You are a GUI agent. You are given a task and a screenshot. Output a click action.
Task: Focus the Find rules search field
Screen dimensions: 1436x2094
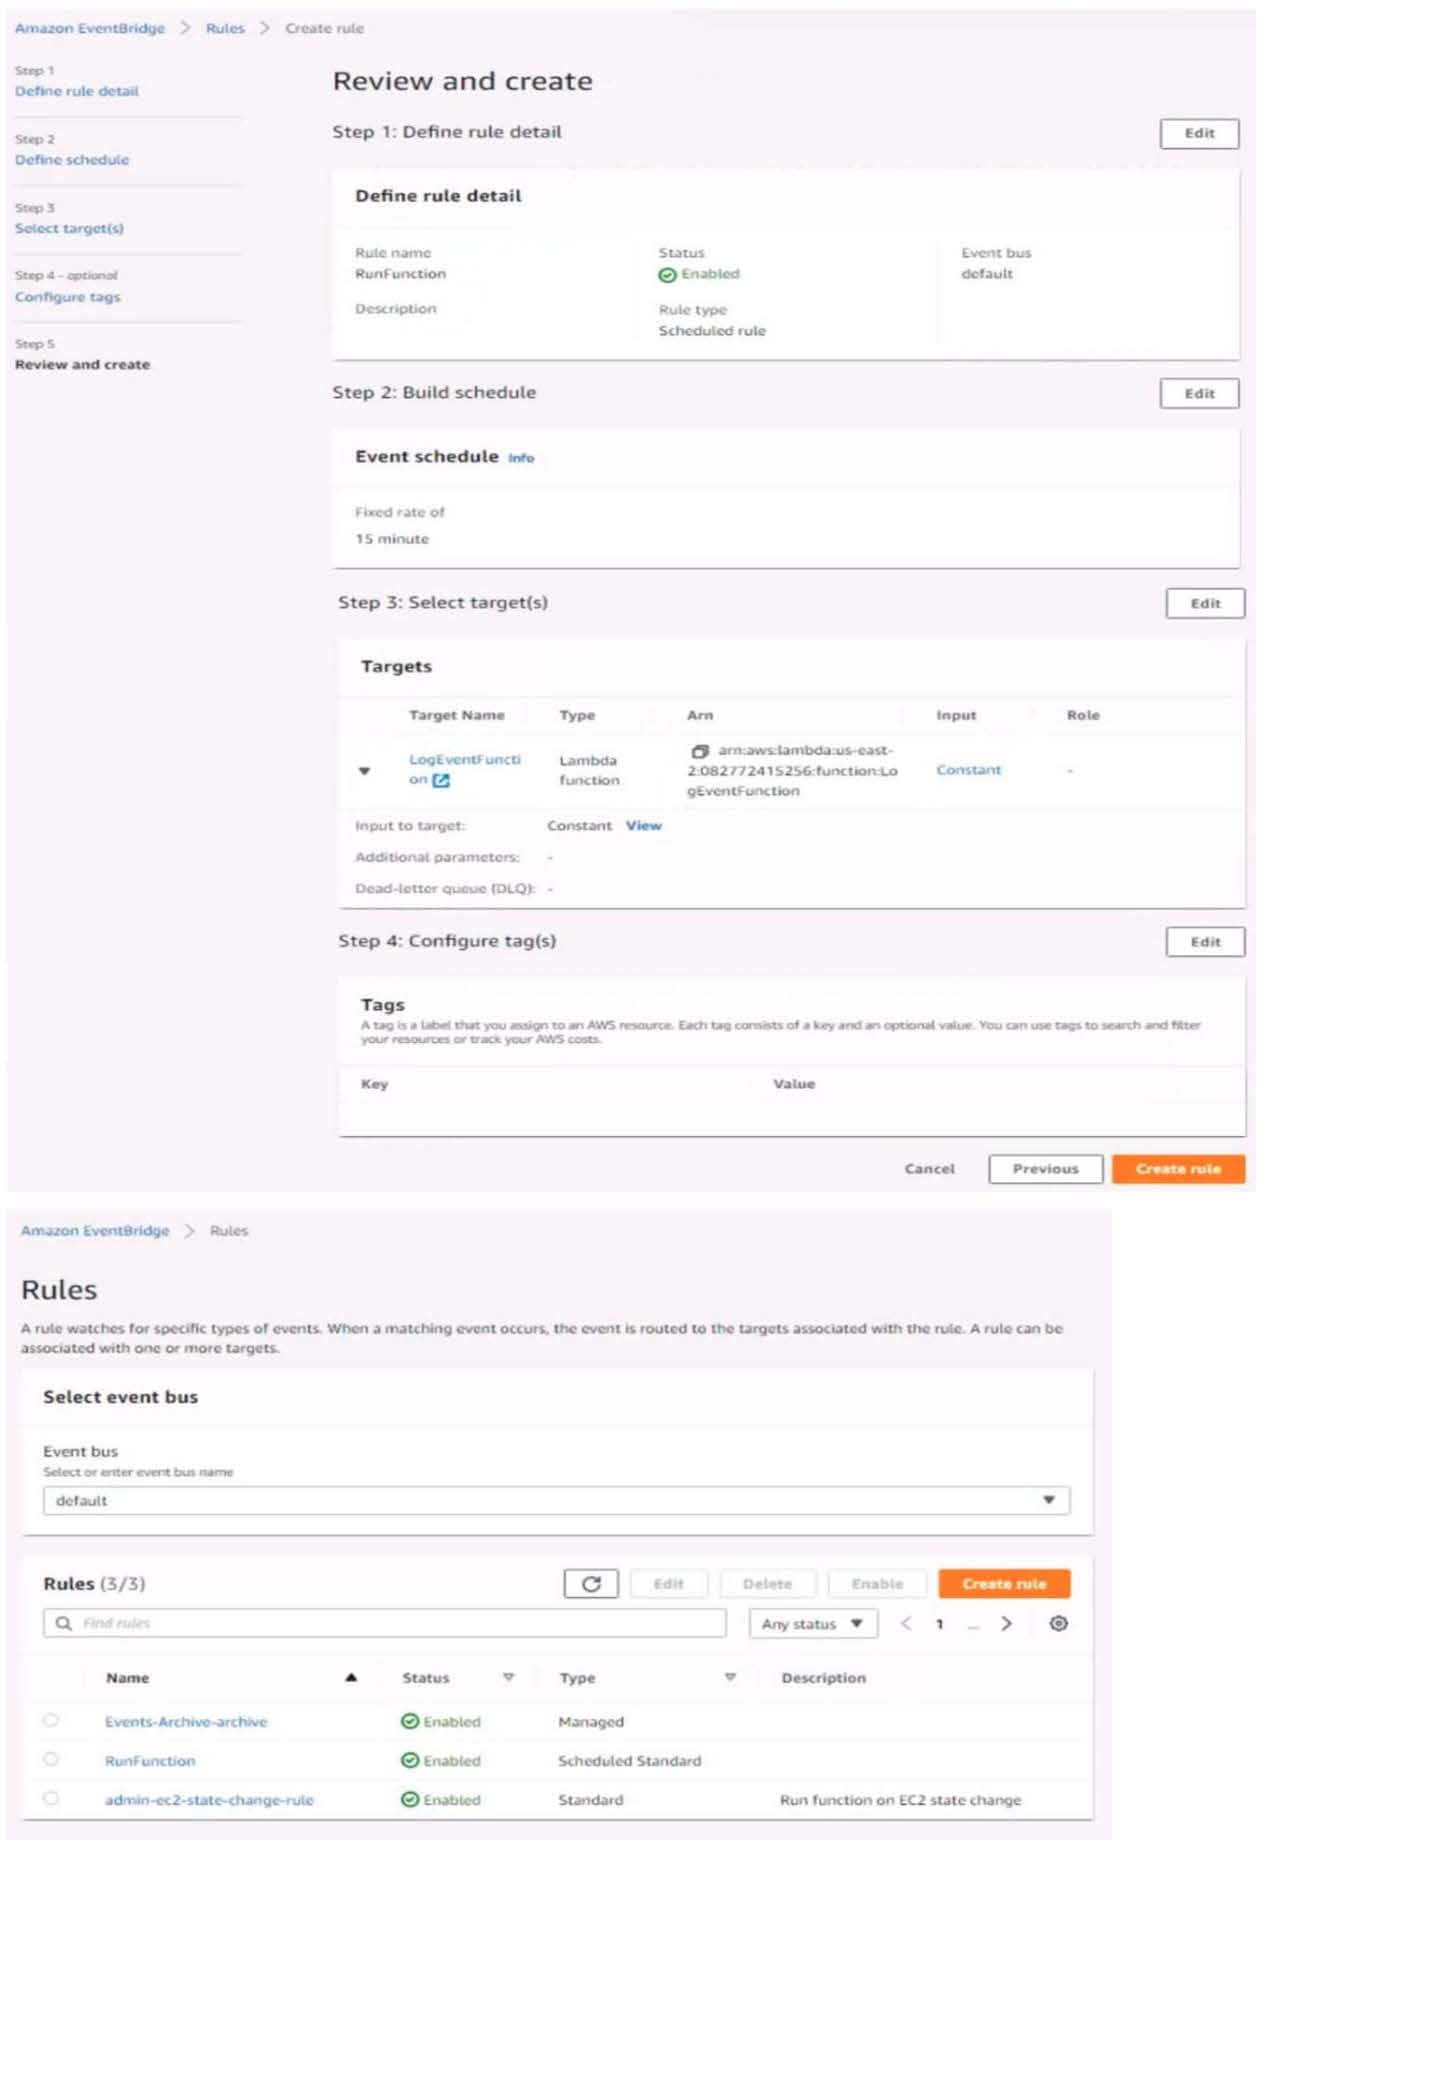pyautogui.click(x=384, y=1624)
